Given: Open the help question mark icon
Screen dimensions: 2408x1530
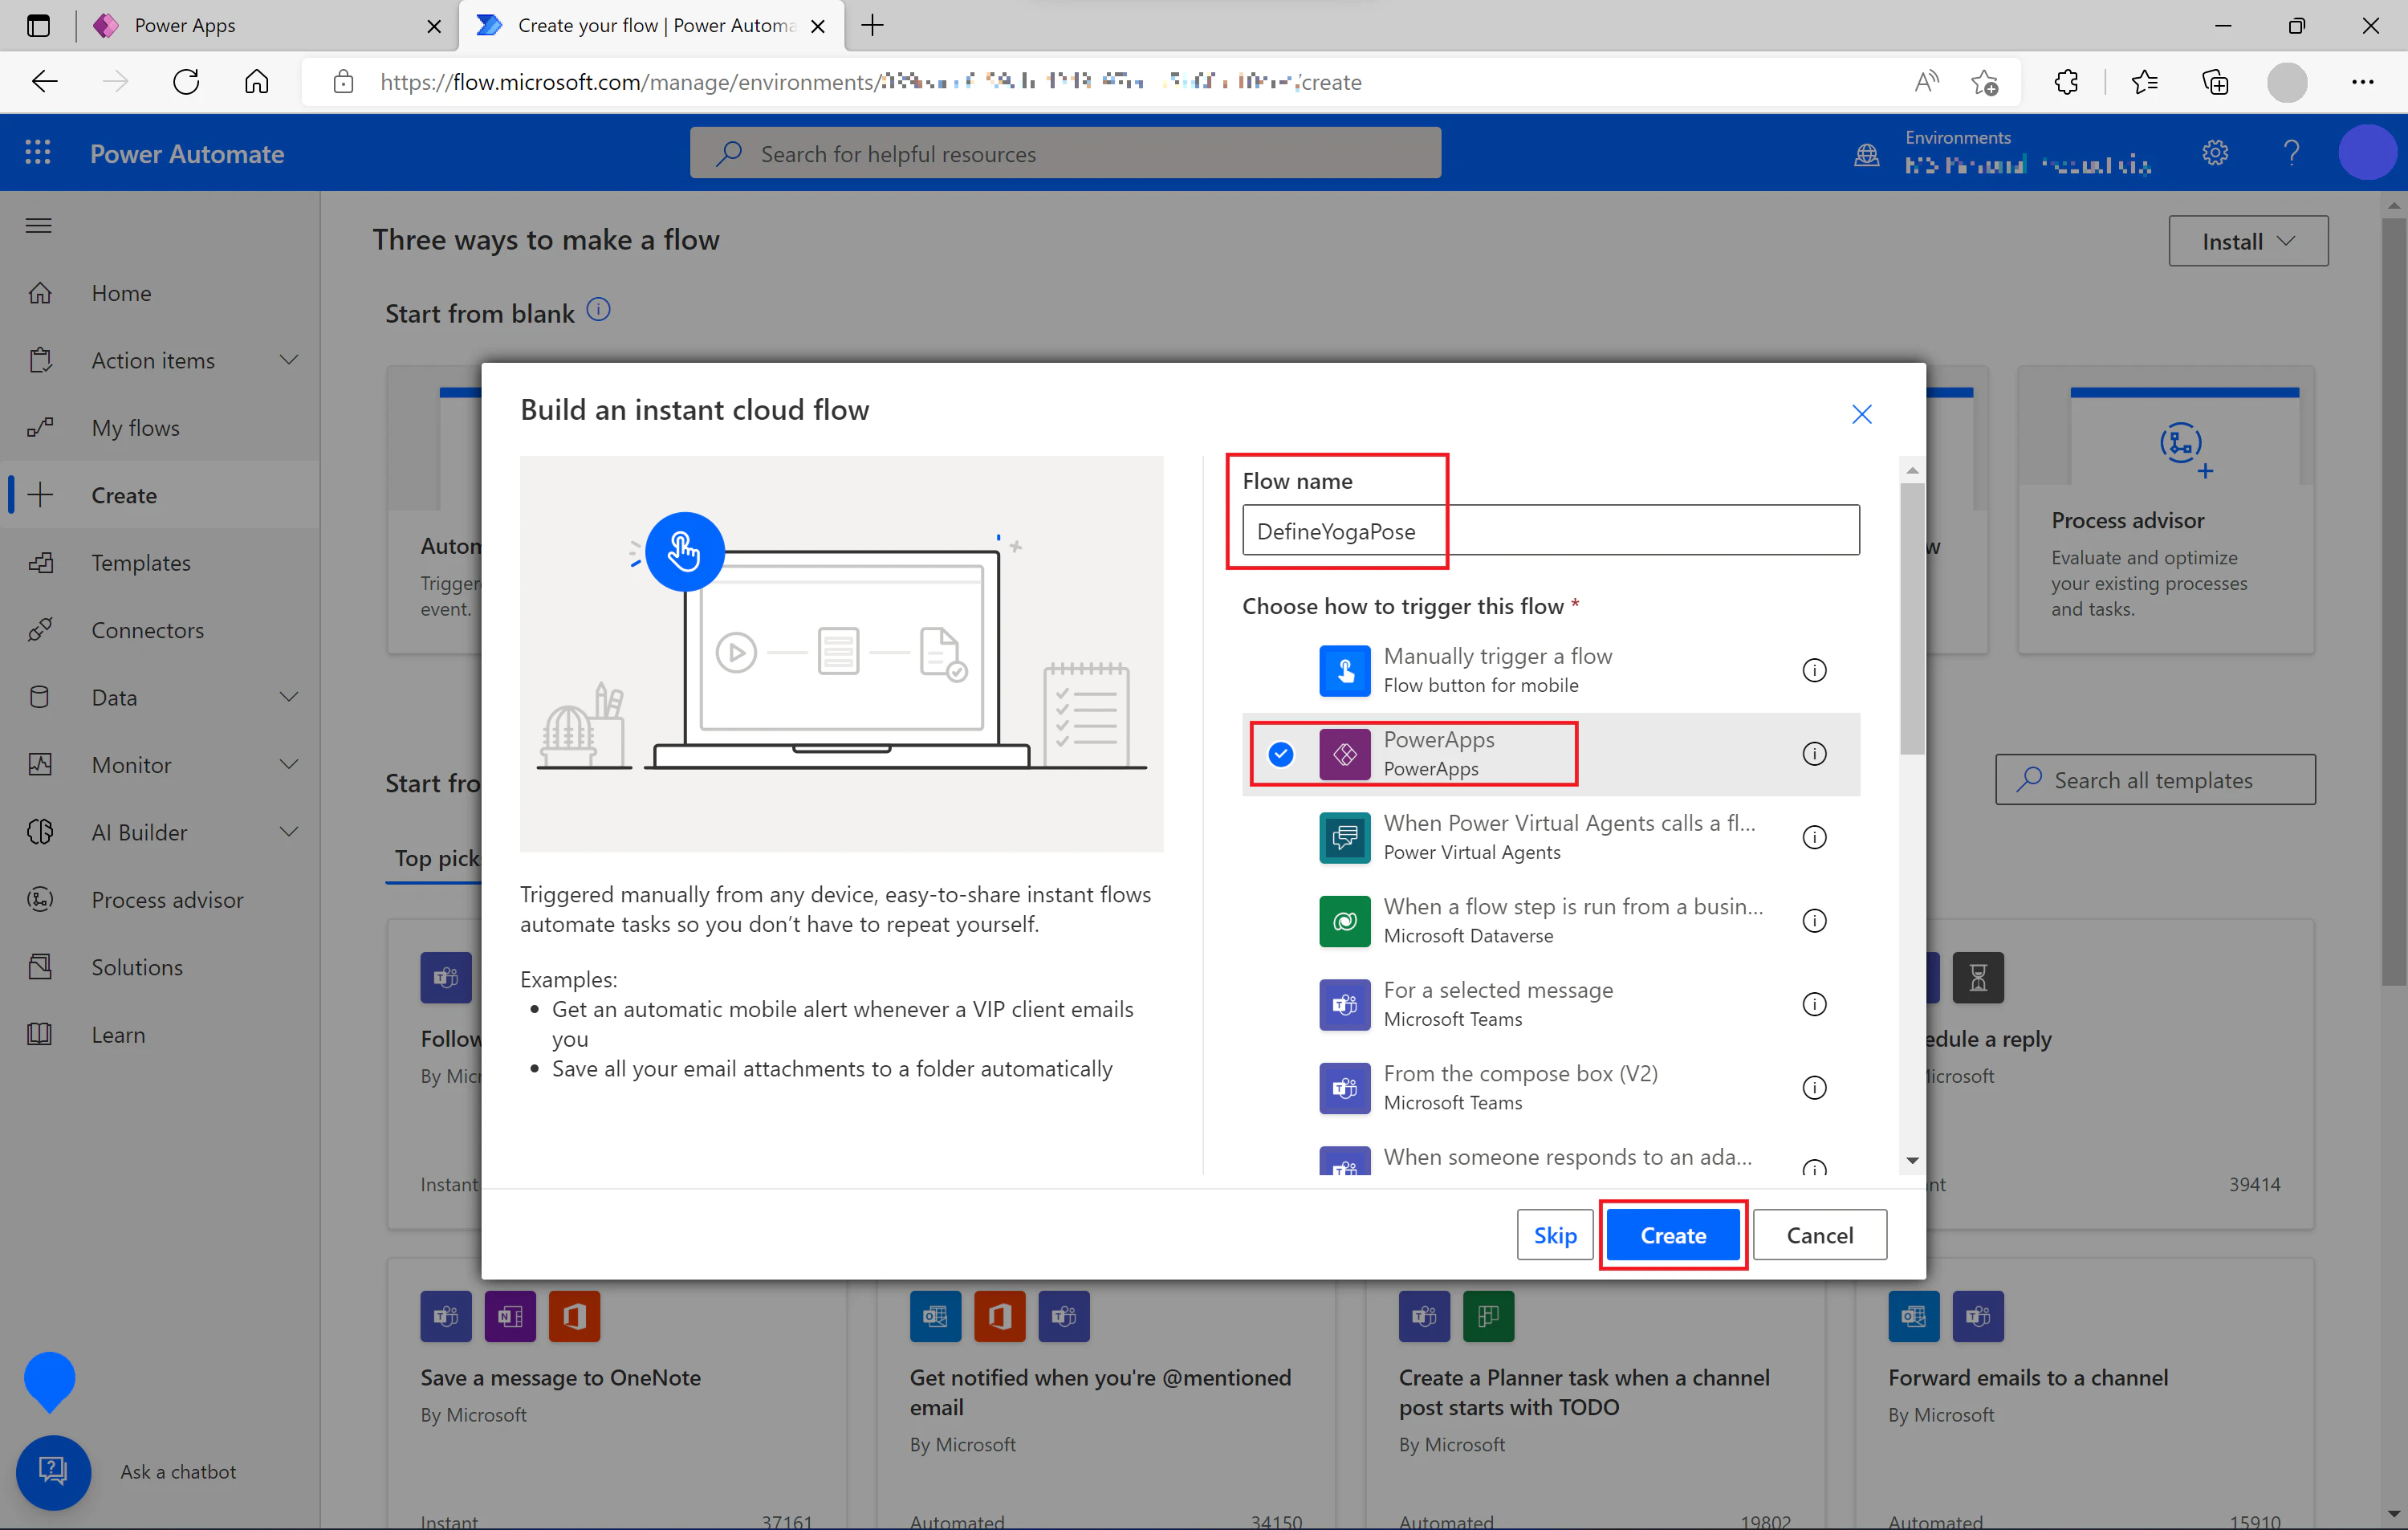Looking at the screenshot, I should (2291, 153).
